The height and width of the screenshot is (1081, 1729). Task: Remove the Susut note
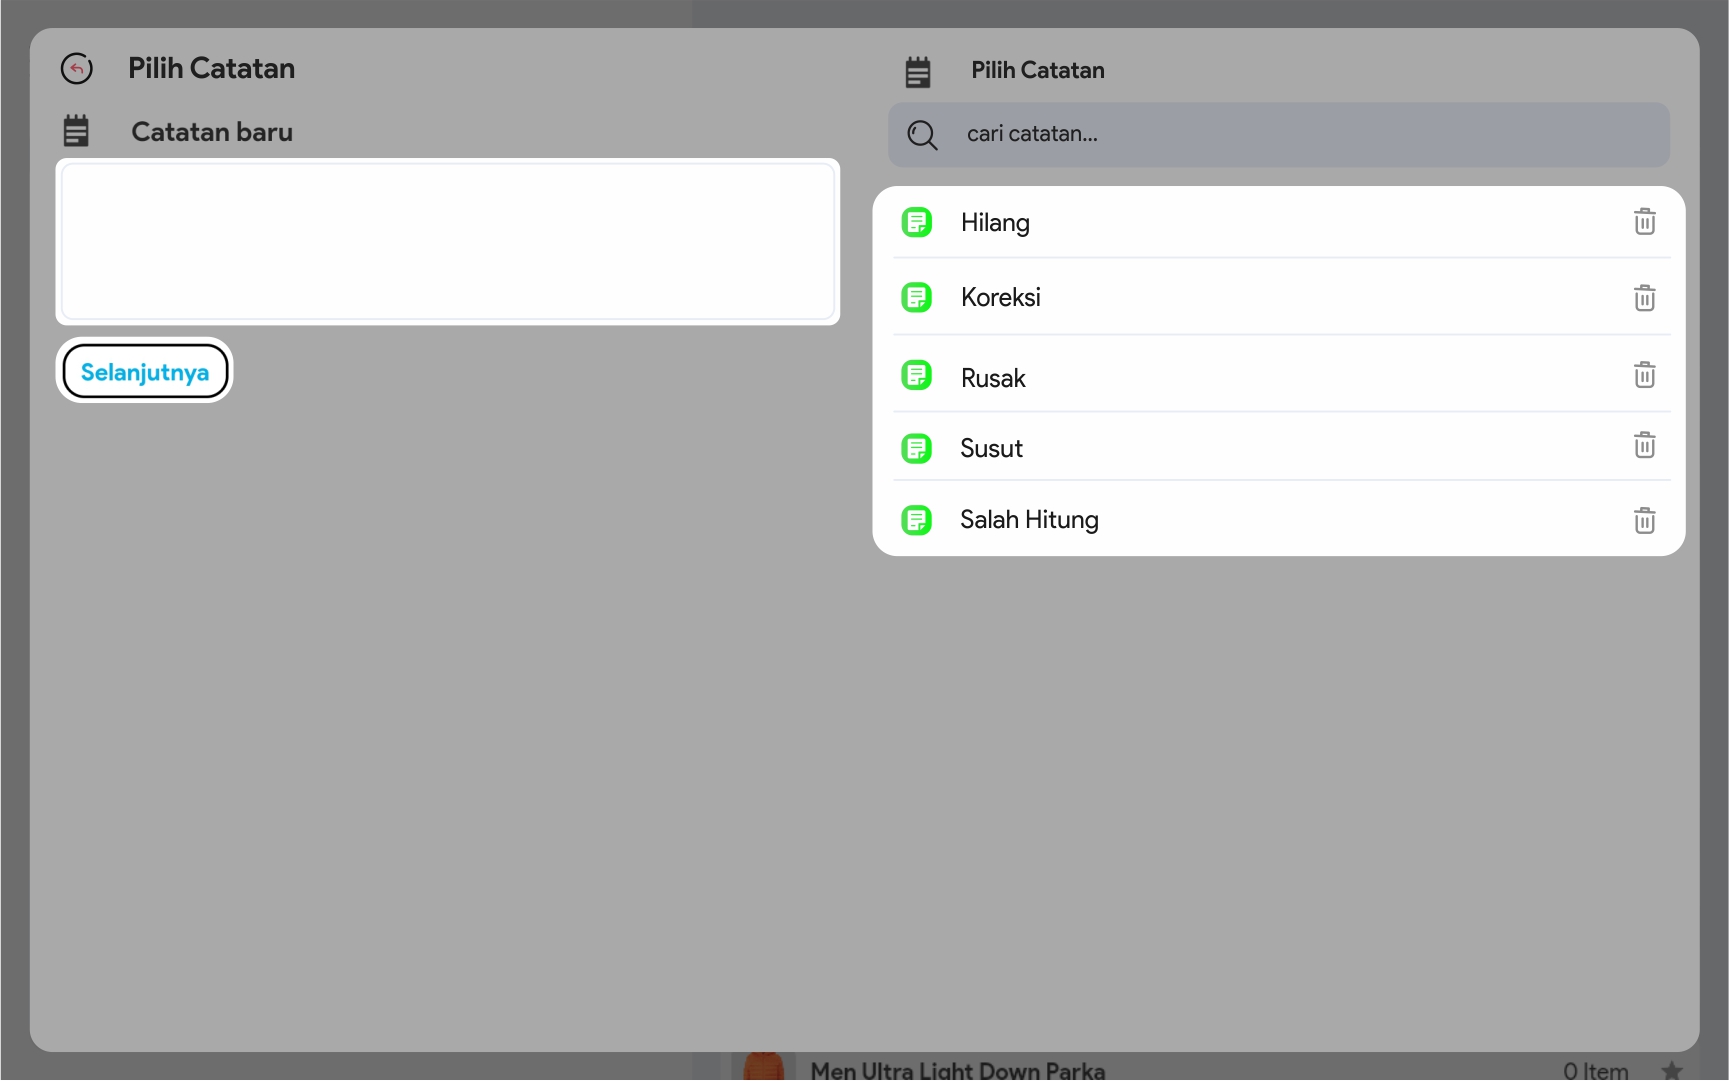1644,445
